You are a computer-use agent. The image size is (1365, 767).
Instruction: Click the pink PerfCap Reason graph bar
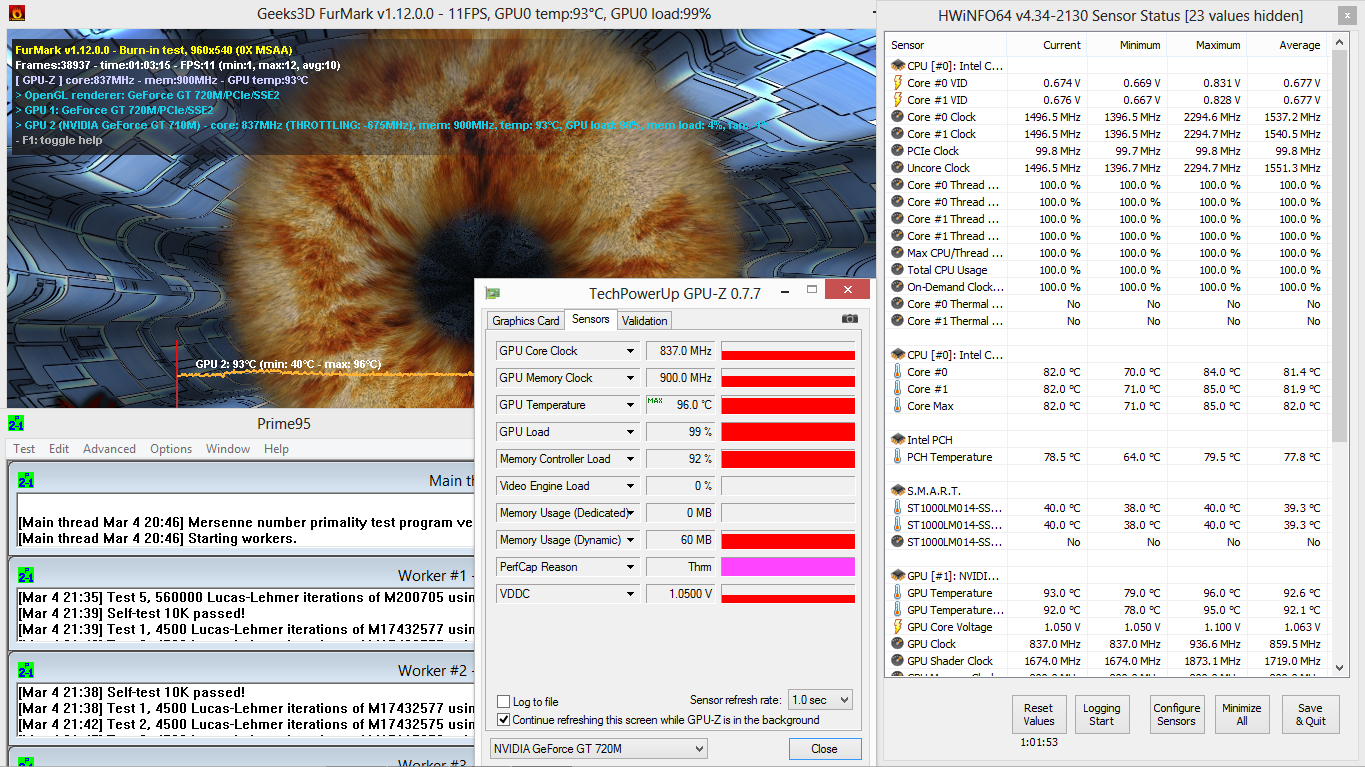[788, 567]
